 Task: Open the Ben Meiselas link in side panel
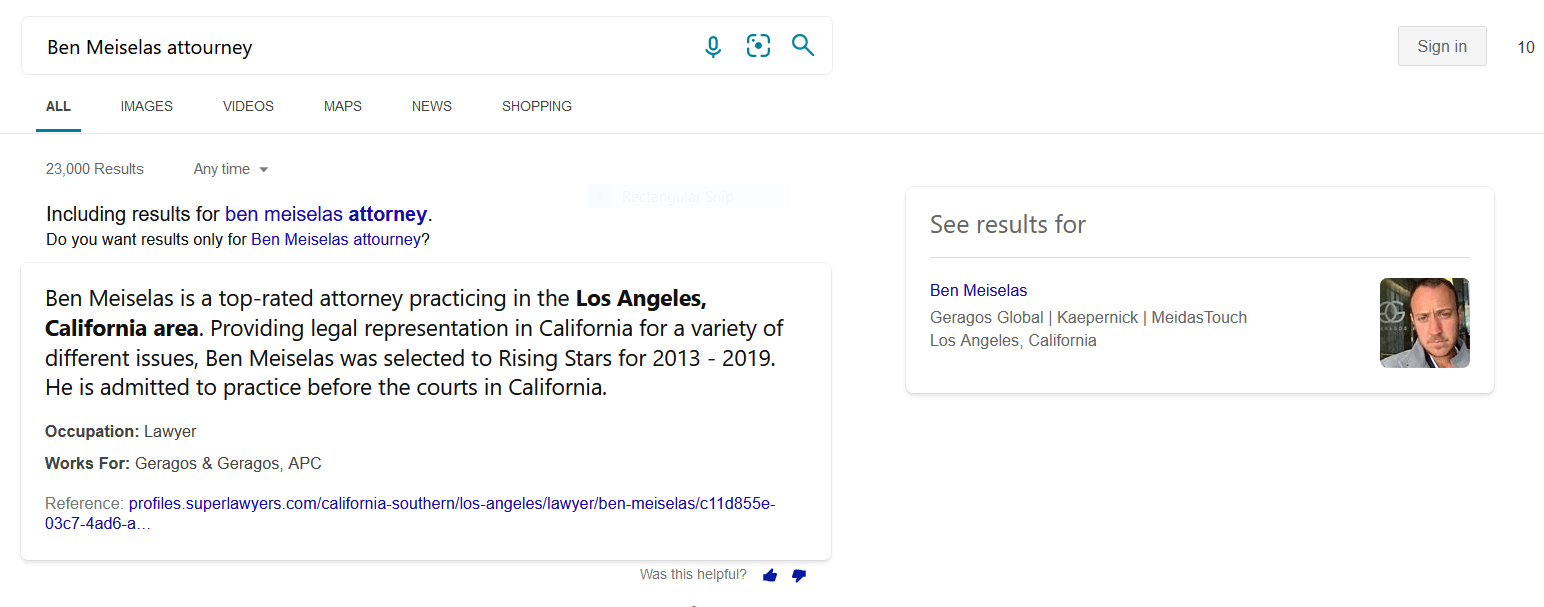pos(978,290)
